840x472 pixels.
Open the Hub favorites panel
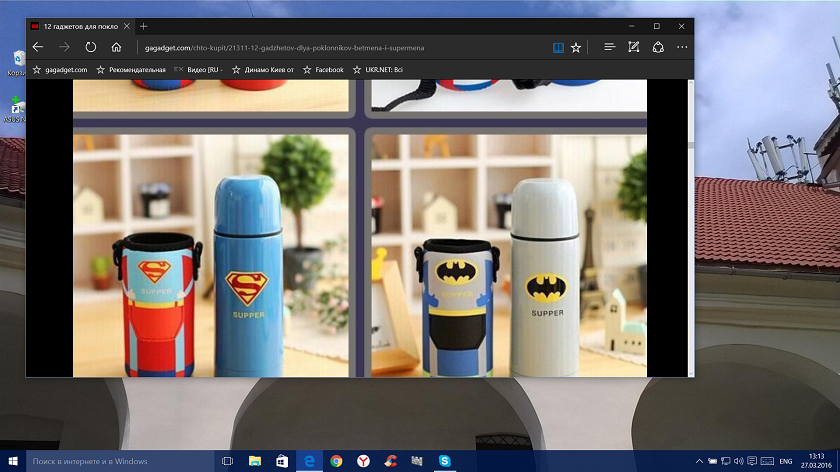point(609,47)
